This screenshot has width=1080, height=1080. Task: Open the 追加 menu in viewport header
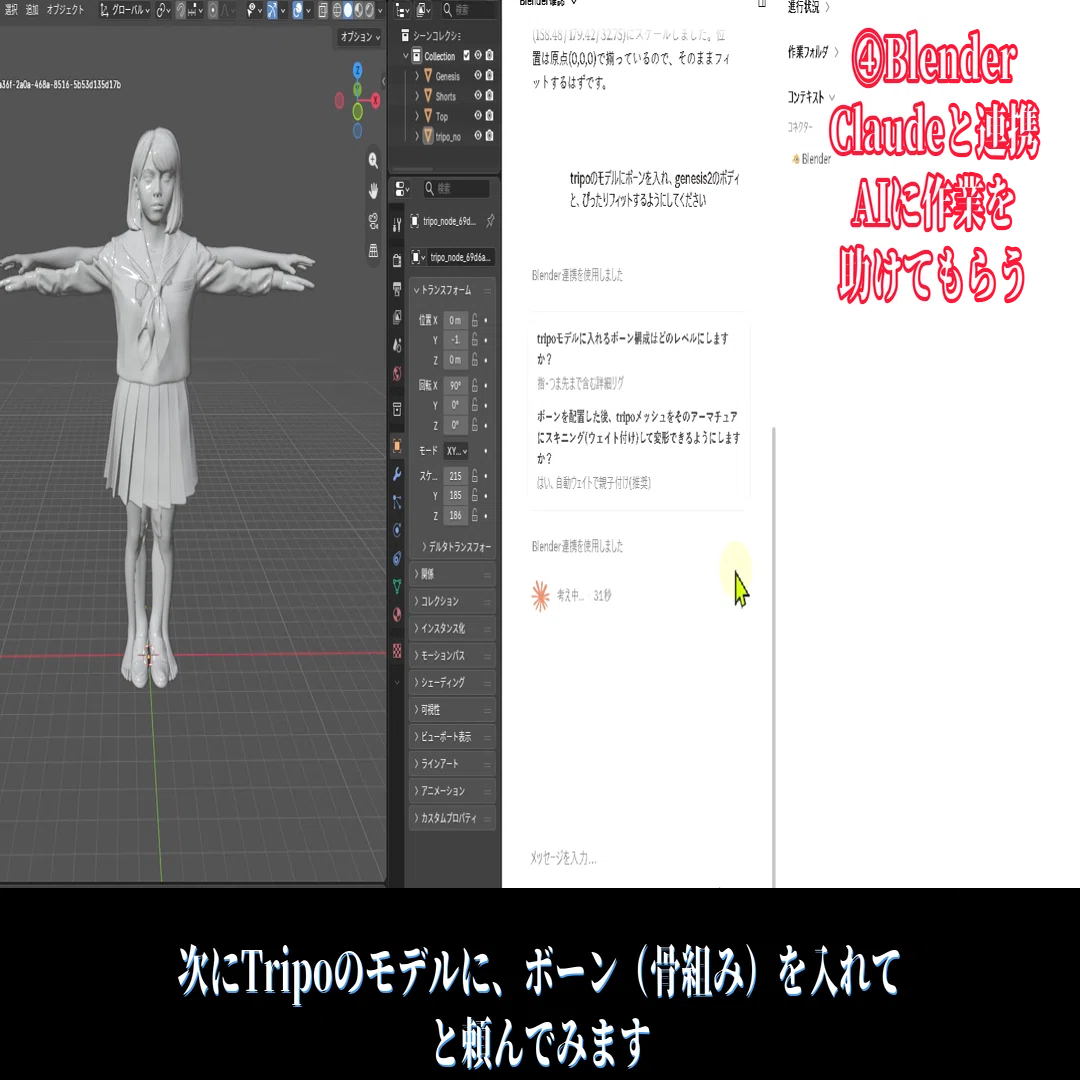32,10
